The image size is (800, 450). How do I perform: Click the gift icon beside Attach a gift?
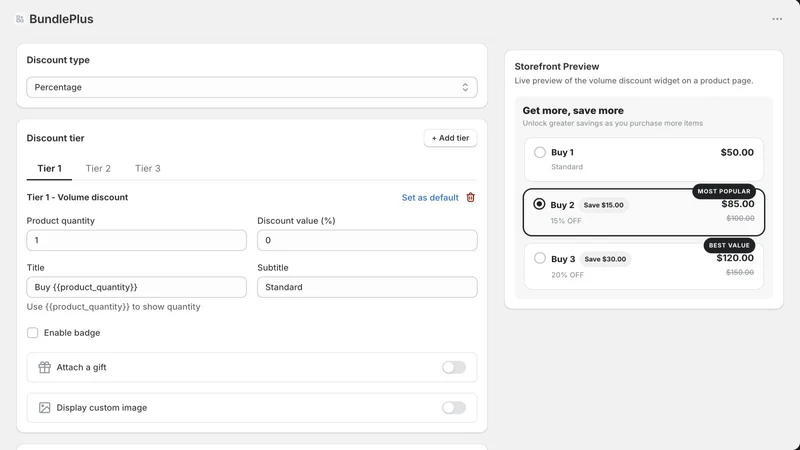44,367
